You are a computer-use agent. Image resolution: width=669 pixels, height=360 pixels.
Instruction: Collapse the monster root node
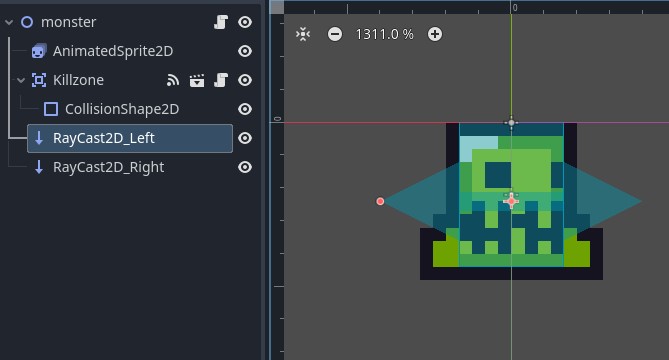[9, 22]
